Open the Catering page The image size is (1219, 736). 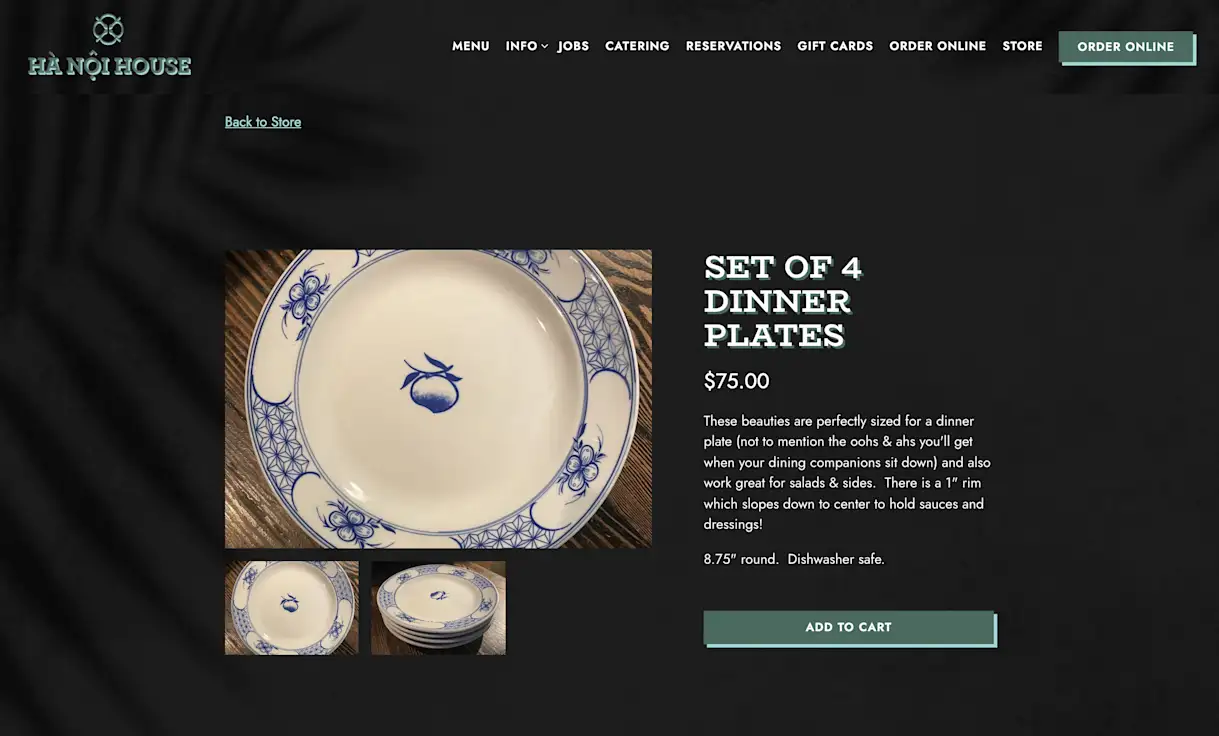[637, 46]
